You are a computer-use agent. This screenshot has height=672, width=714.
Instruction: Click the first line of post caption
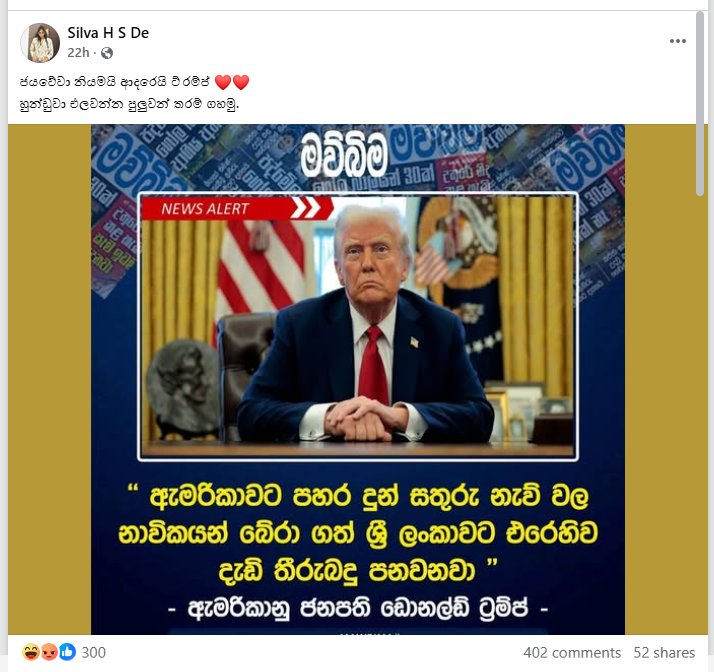pos(135,82)
